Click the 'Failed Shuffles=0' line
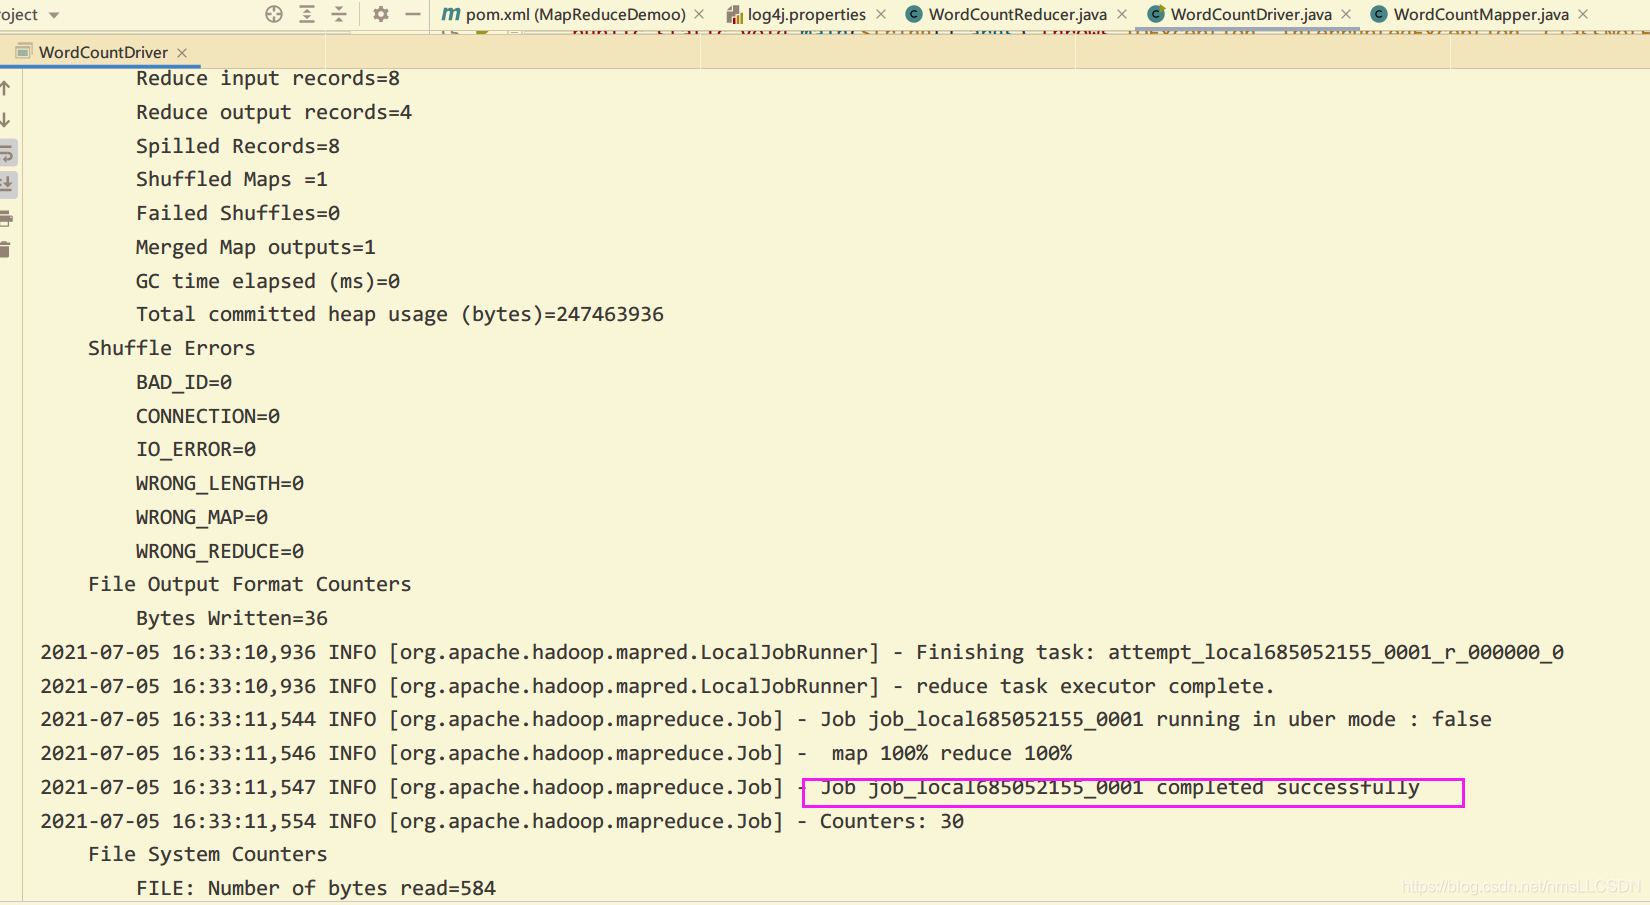The image size is (1650, 905). point(238,214)
